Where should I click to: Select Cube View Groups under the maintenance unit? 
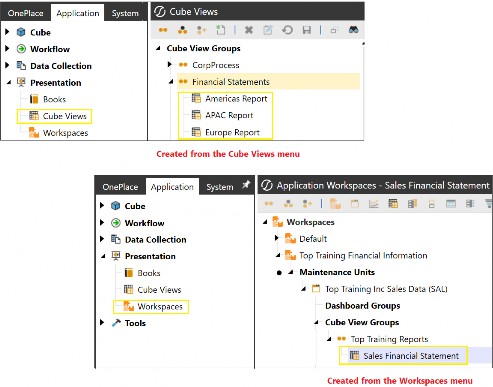pos(362,322)
